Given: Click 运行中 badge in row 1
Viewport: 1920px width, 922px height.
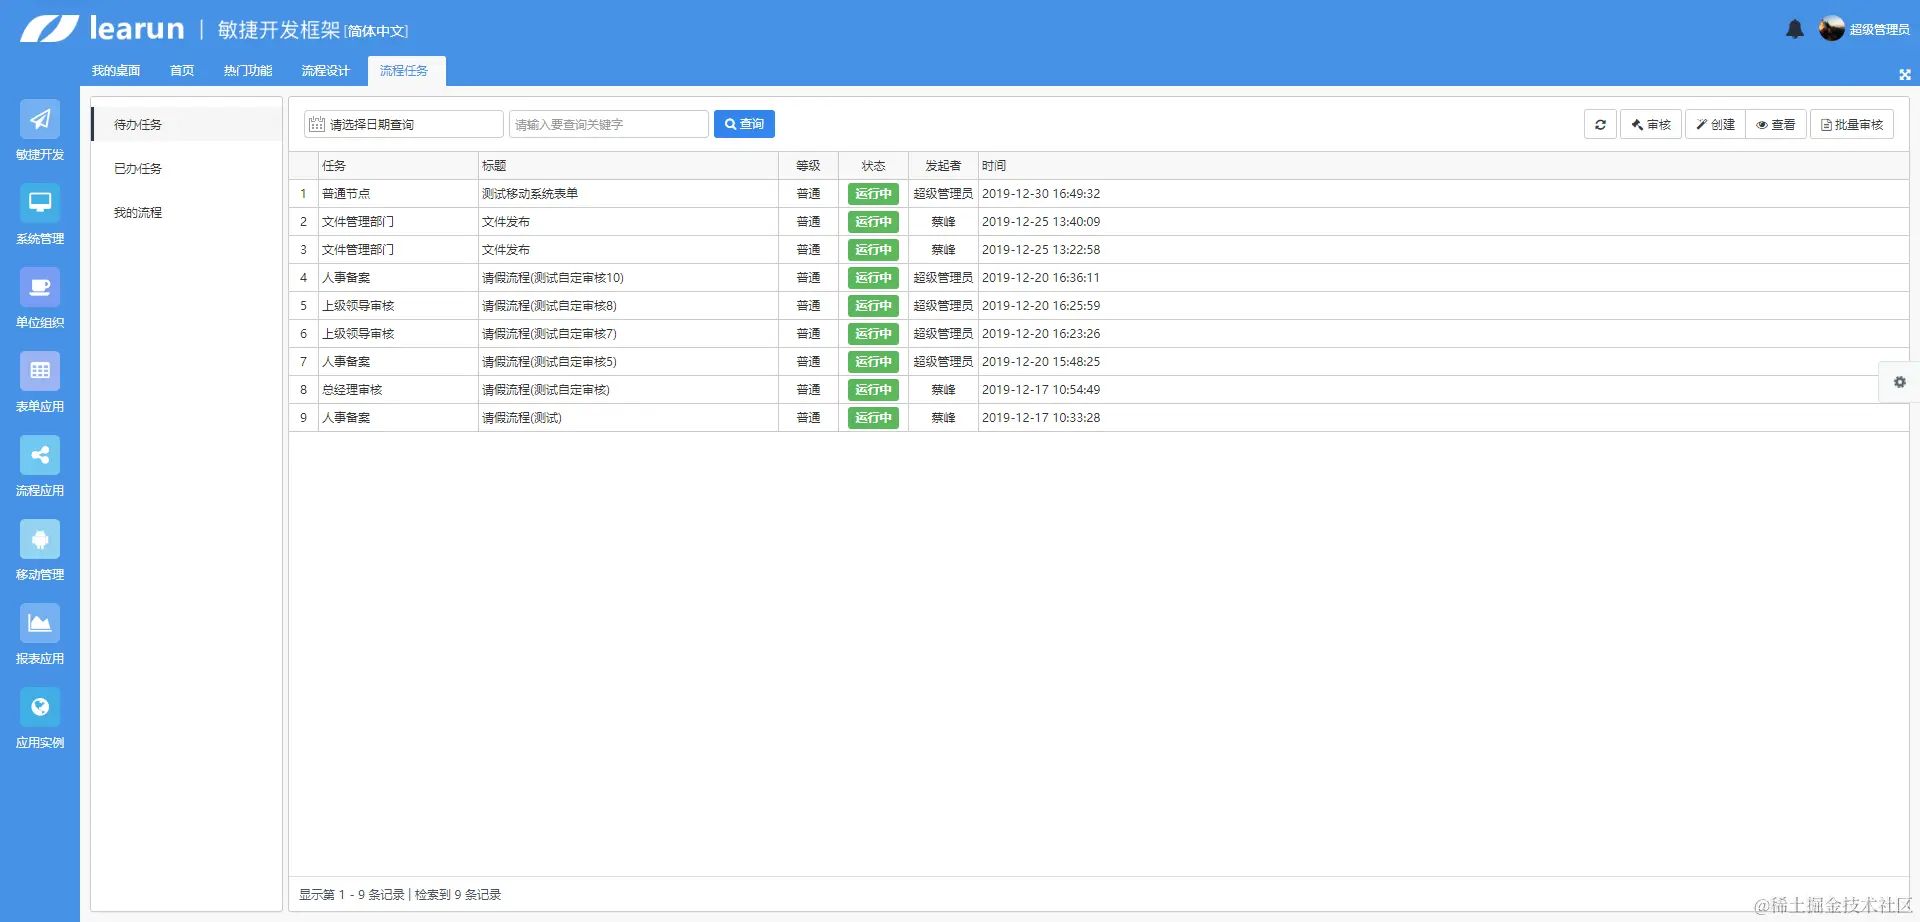Looking at the screenshot, I should pos(873,193).
